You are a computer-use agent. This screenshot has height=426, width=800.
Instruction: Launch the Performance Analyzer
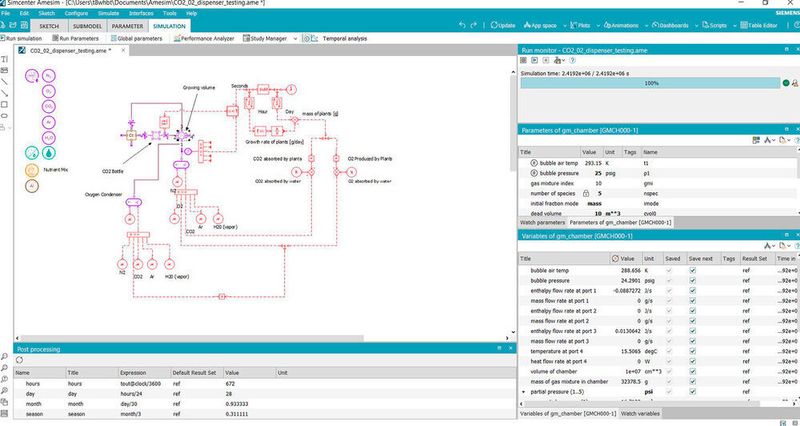204,38
